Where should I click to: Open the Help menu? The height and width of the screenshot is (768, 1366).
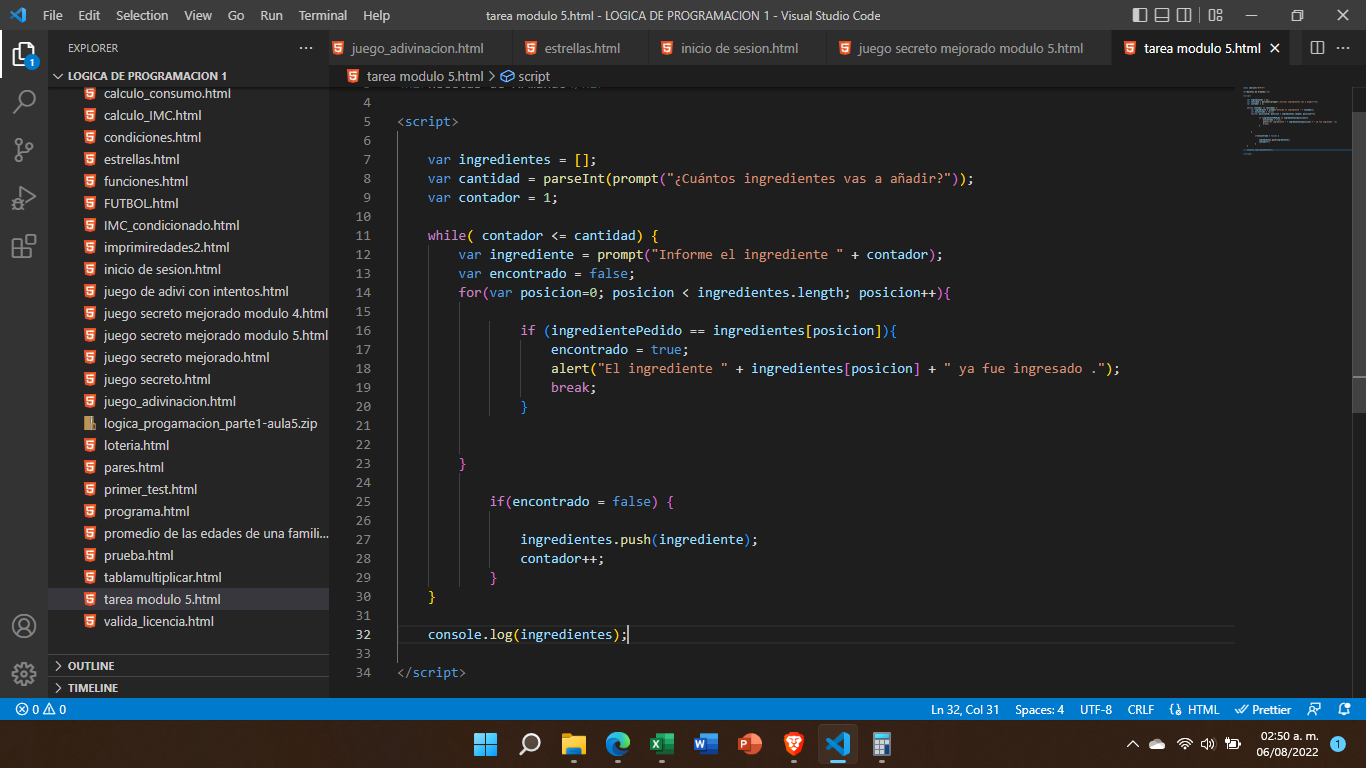[x=377, y=15]
